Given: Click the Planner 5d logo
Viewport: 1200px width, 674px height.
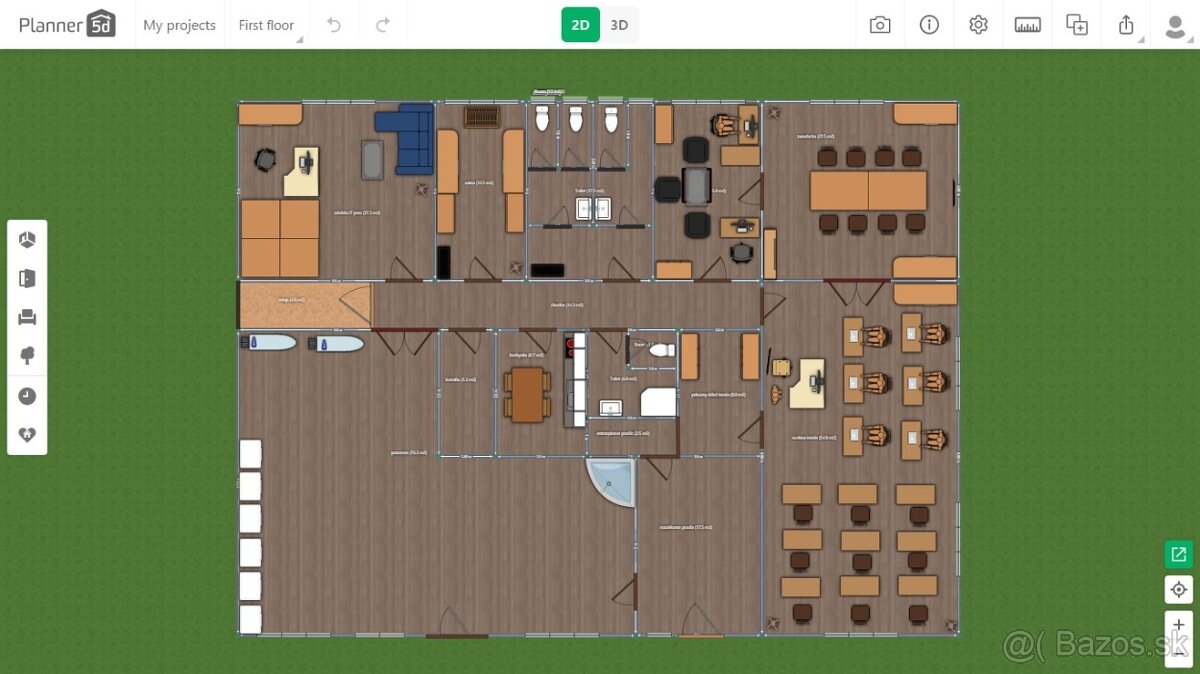Looking at the screenshot, I should tap(66, 25).
